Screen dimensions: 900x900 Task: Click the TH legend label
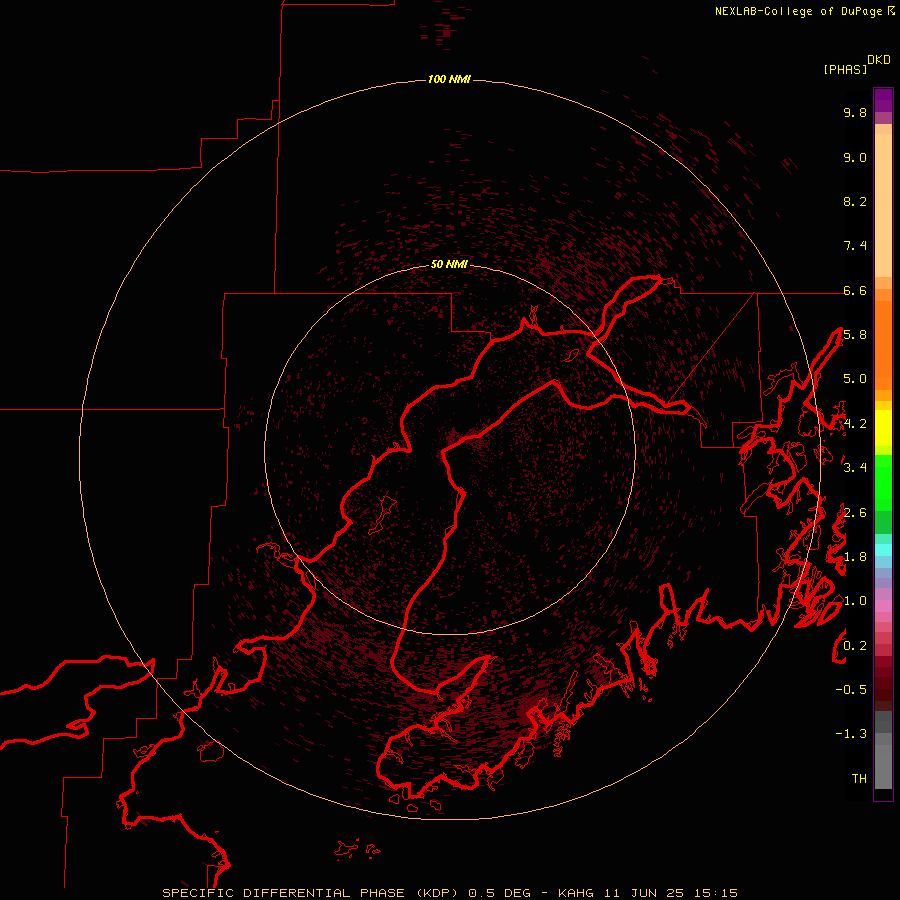coord(859,779)
